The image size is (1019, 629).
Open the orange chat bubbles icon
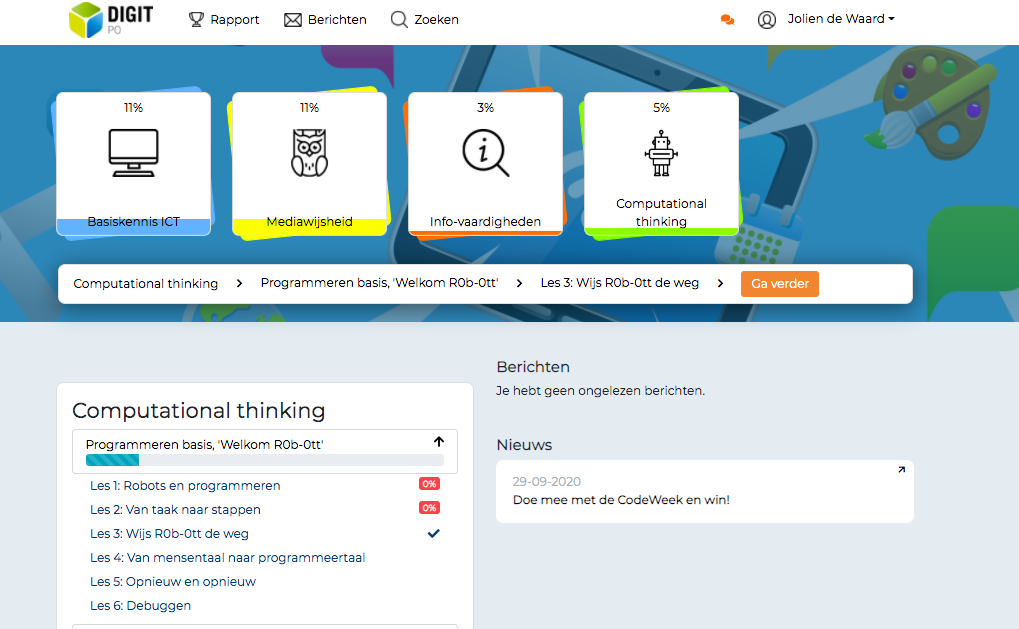[x=727, y=20]
